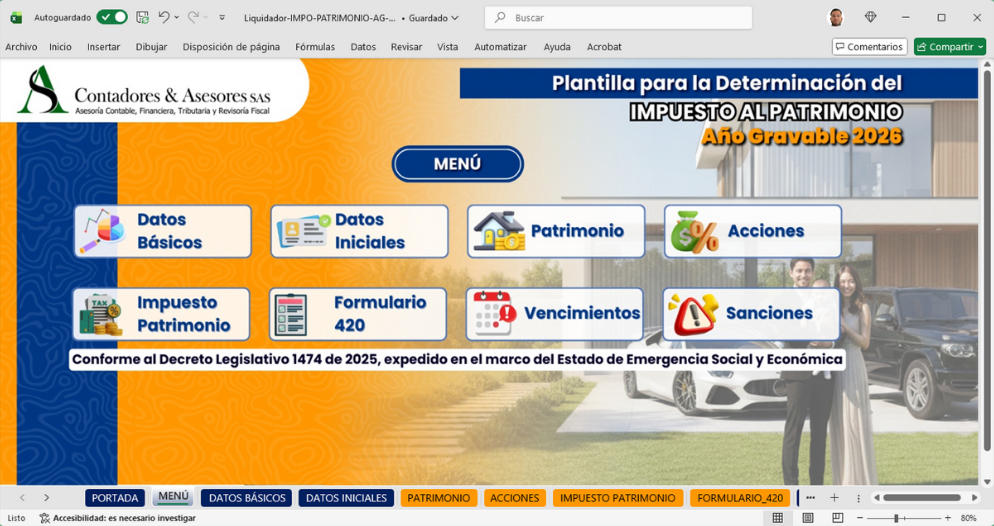Switch to the PATRIMONIO sheet tab
The height and width of the screenshot is (526, 994).
tap(439, 498)
